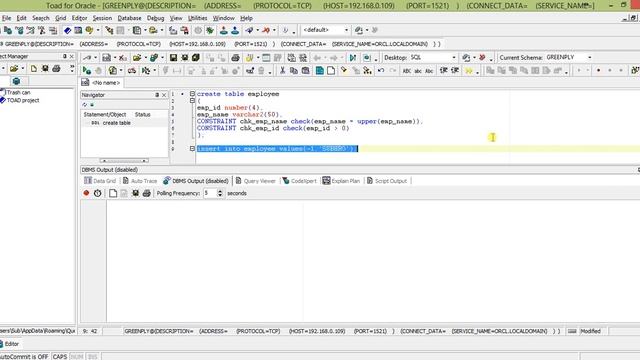
Task: Adjust the Polling Frequency spinner arrows
Action: coord(220,193)
